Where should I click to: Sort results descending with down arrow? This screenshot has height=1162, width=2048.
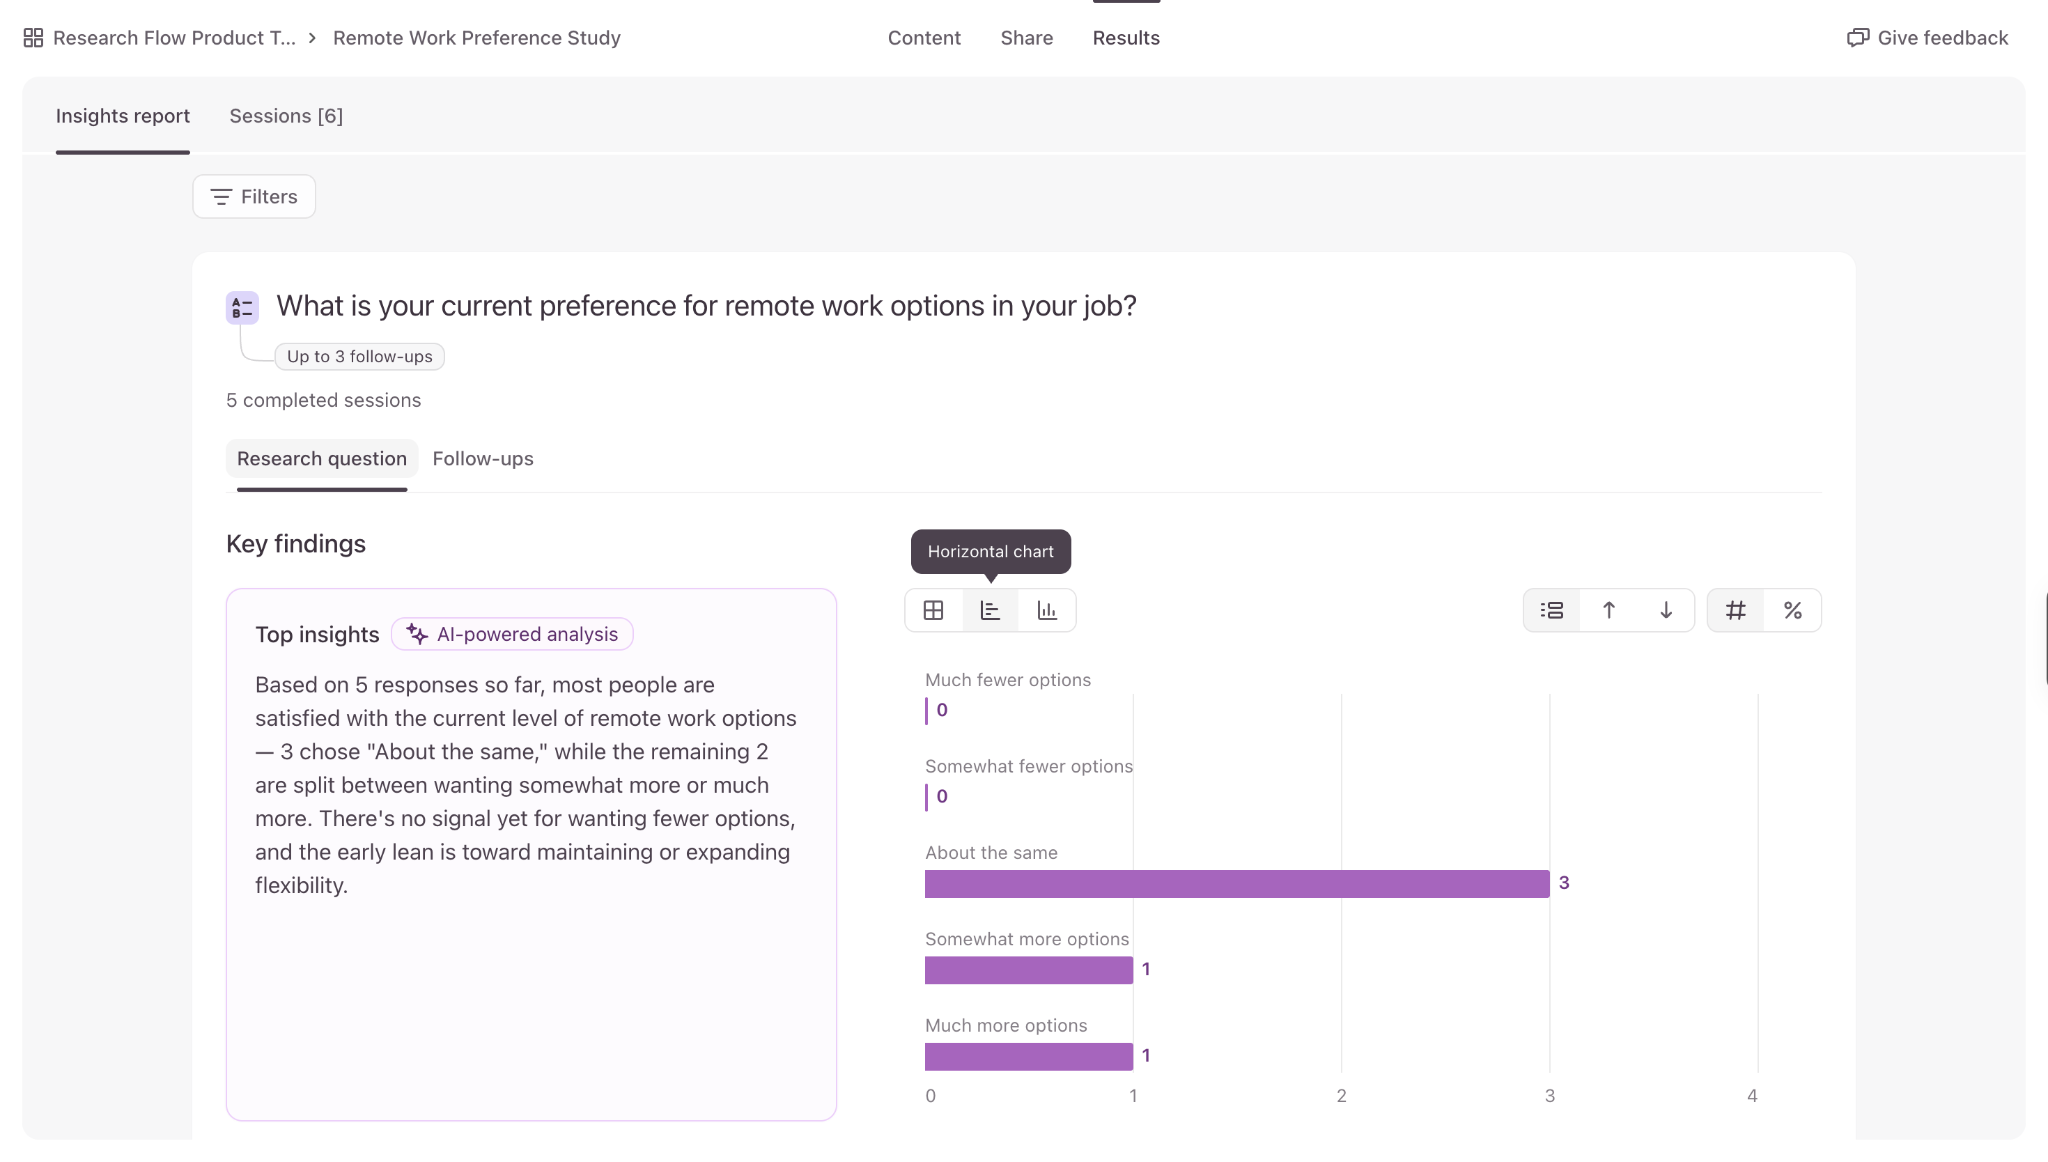click(1666, 610)
